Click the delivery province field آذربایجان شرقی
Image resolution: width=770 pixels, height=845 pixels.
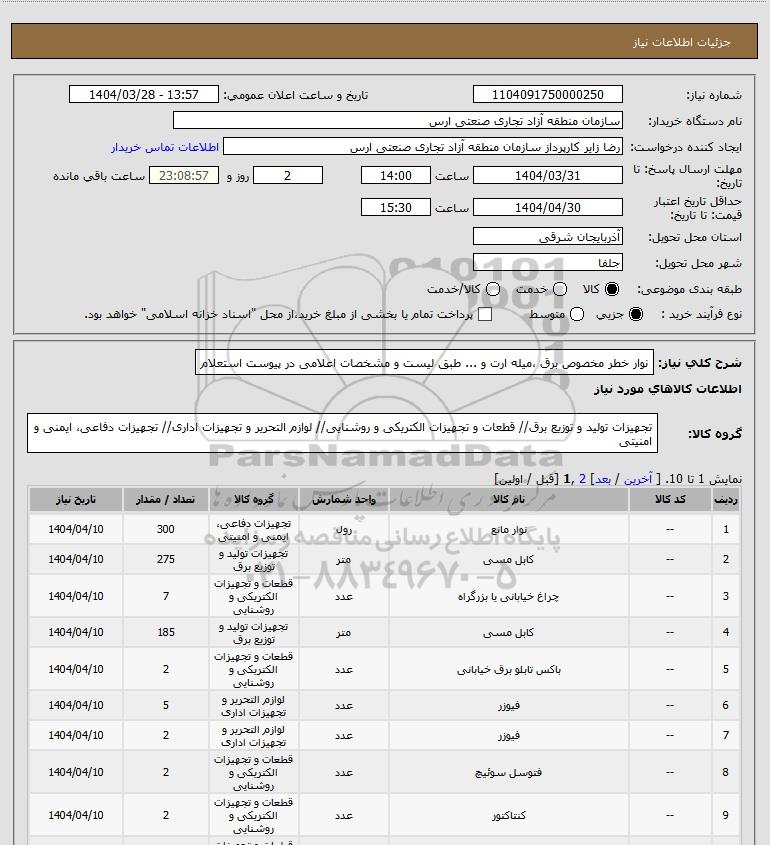pos(547,236)
